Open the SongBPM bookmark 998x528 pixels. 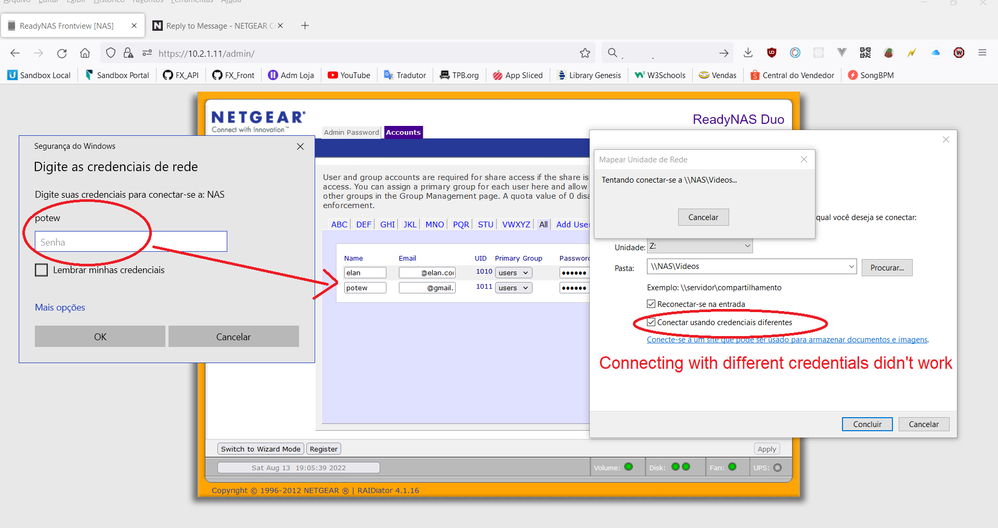coord(871,75)
